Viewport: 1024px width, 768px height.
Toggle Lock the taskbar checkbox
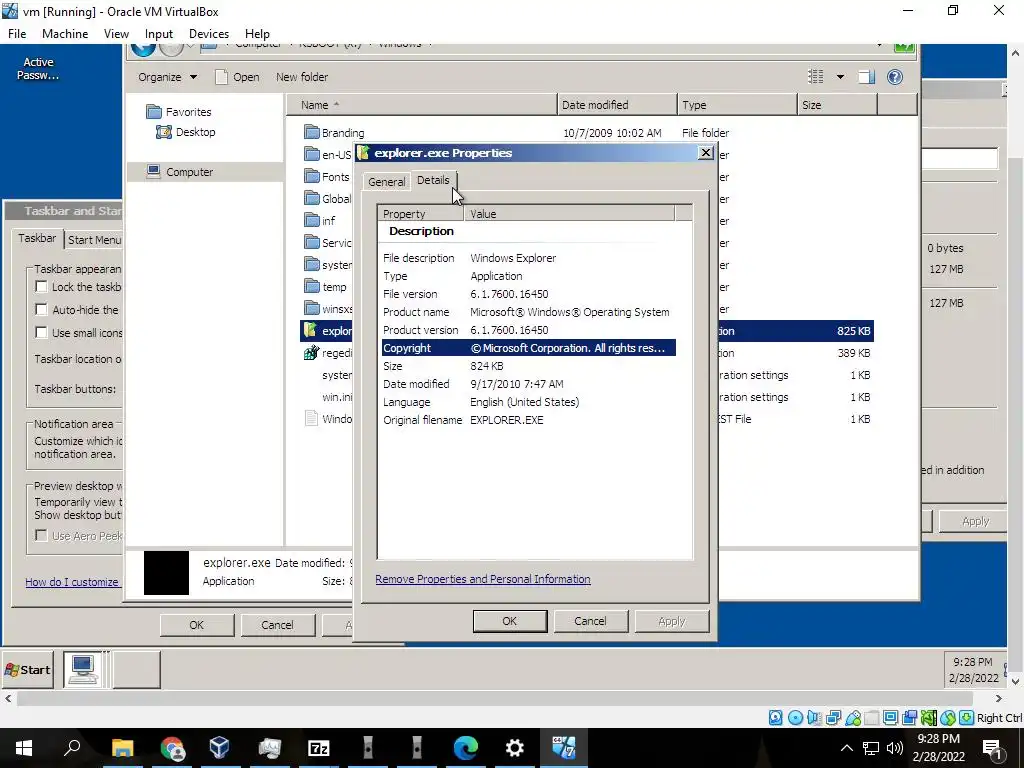coord(41,287)
